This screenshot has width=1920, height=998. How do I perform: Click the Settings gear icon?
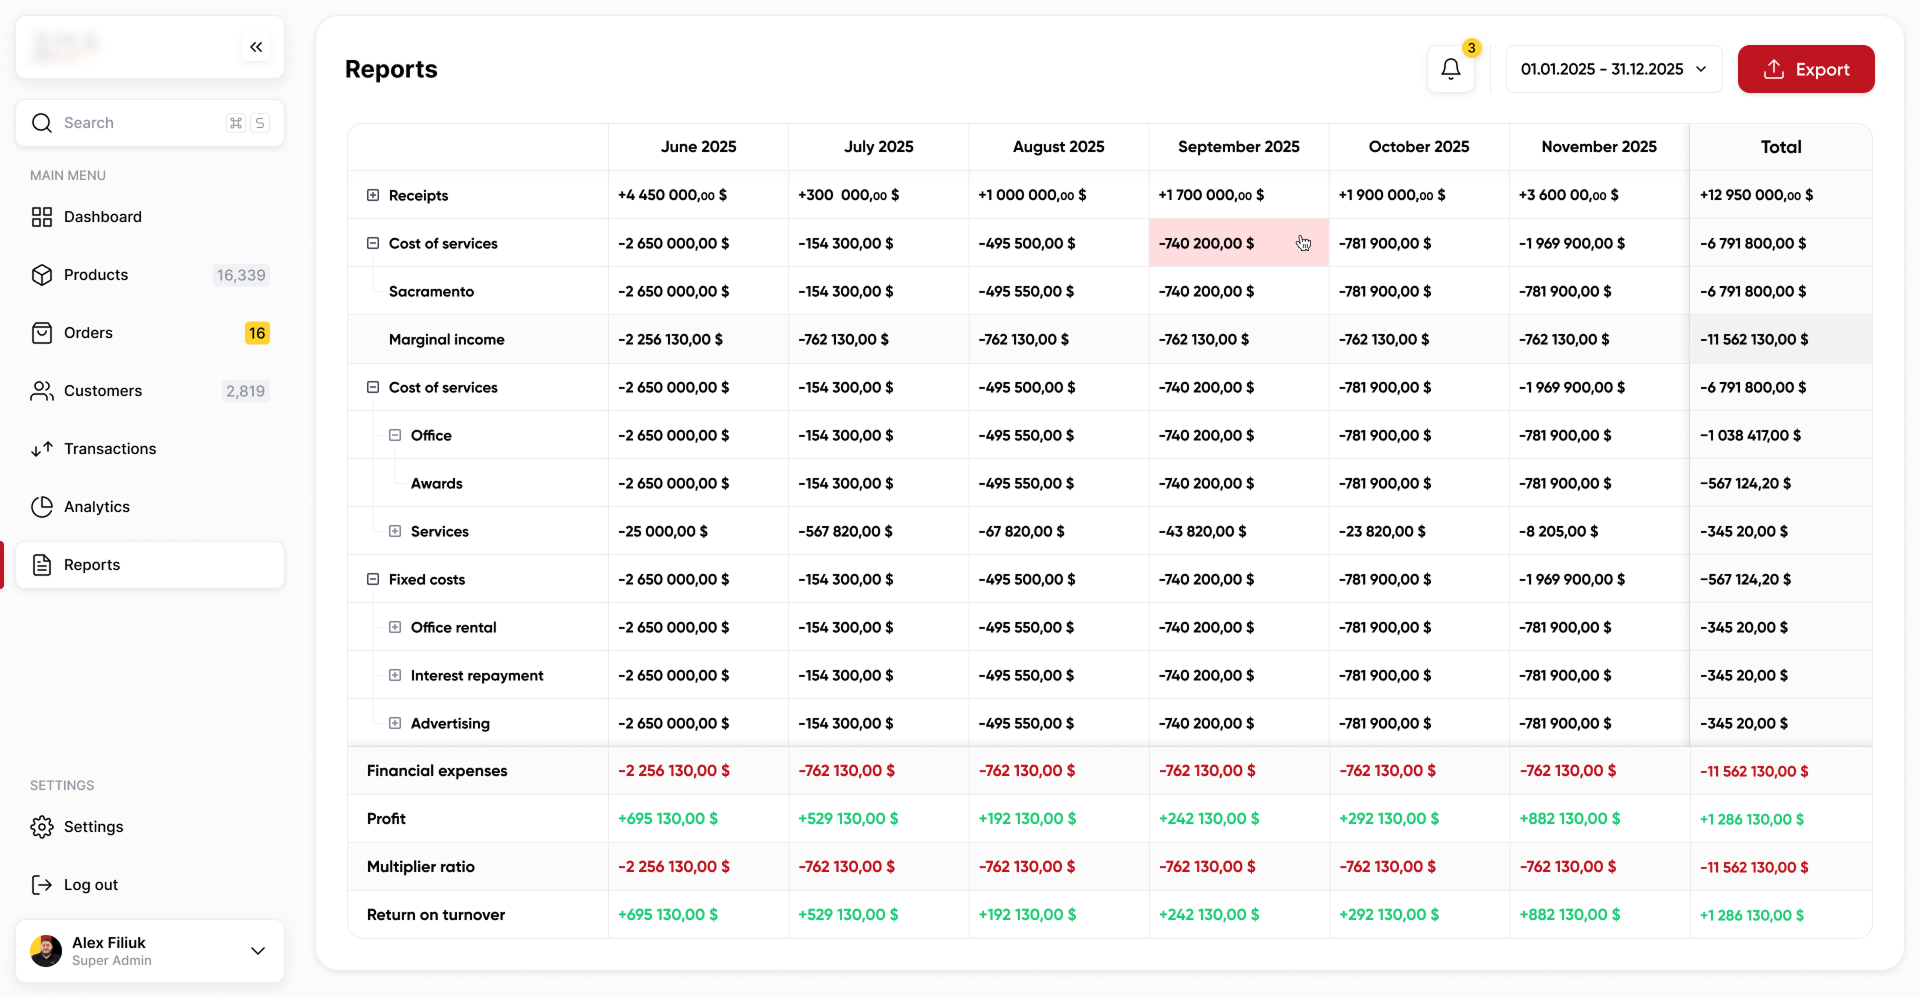coord(42,827)
